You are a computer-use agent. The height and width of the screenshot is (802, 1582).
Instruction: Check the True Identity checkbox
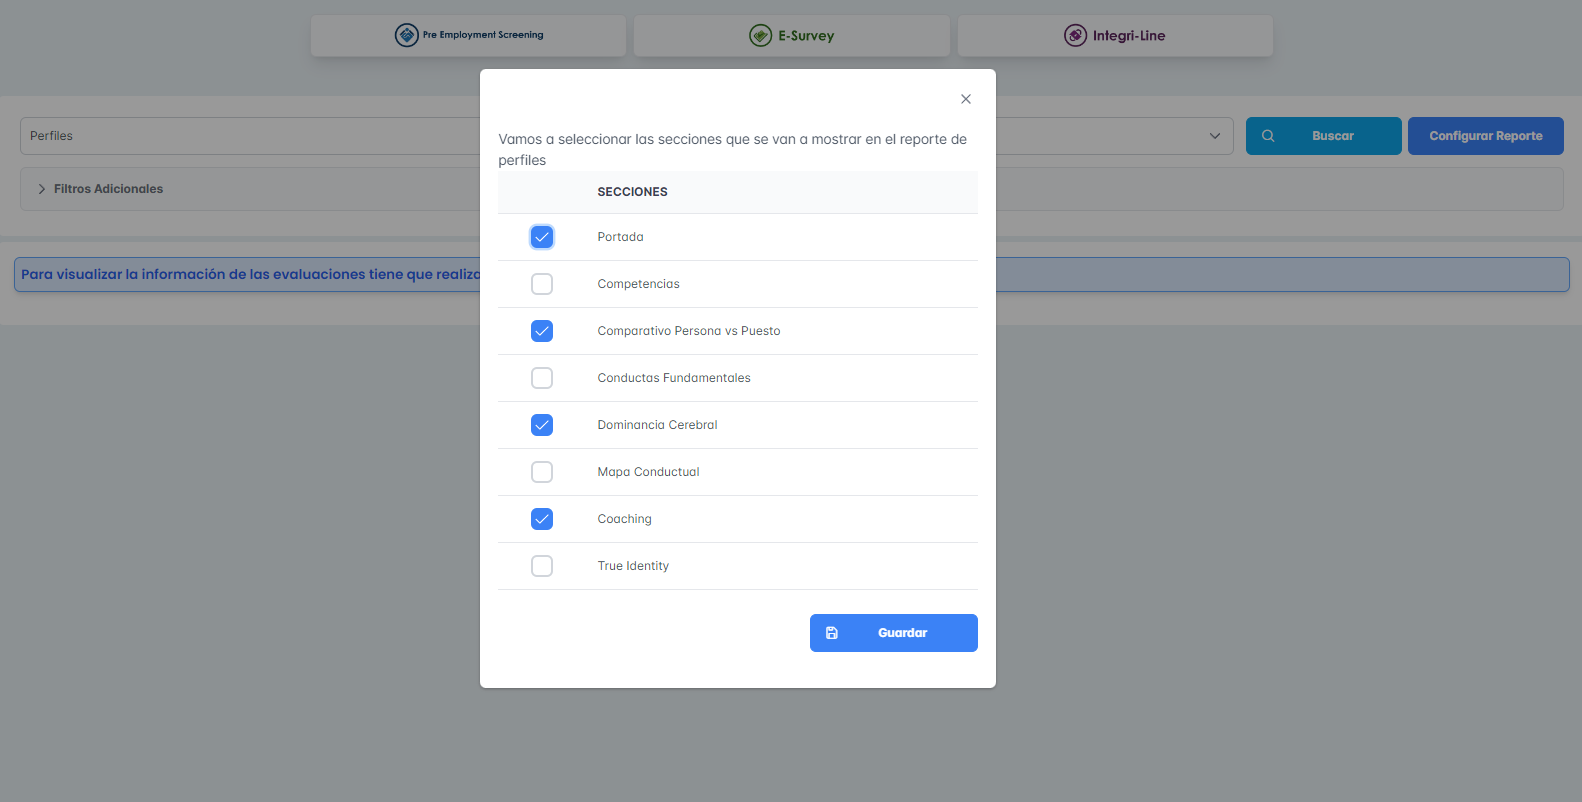point(542,566)
